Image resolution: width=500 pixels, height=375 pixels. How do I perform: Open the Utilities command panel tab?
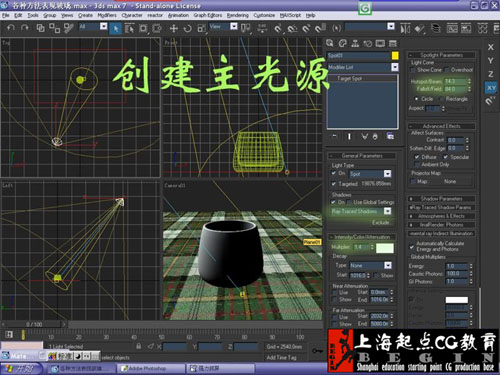pos(393,43)
